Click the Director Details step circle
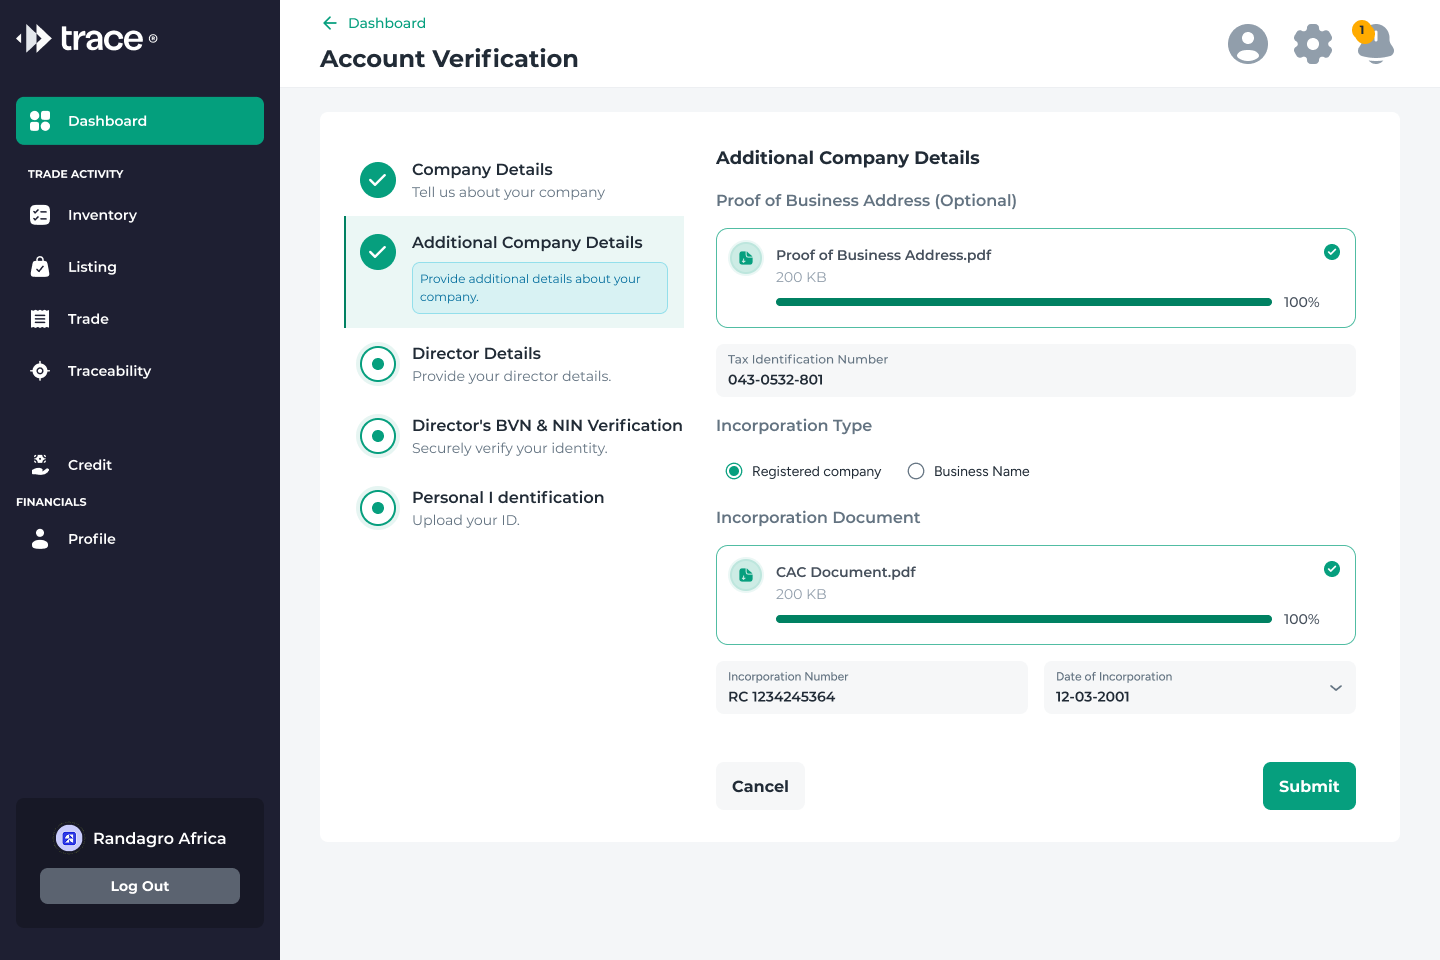 point(378,364)
